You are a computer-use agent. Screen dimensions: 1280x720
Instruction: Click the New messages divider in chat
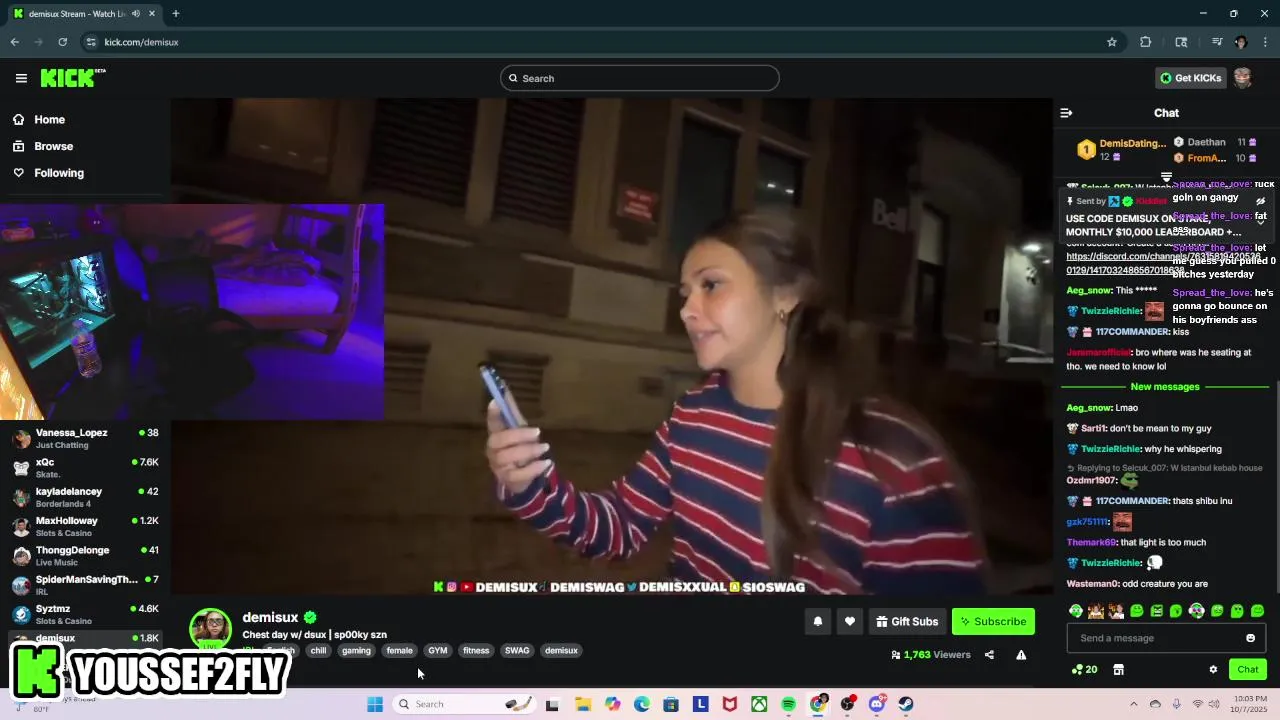point(1164,387)
